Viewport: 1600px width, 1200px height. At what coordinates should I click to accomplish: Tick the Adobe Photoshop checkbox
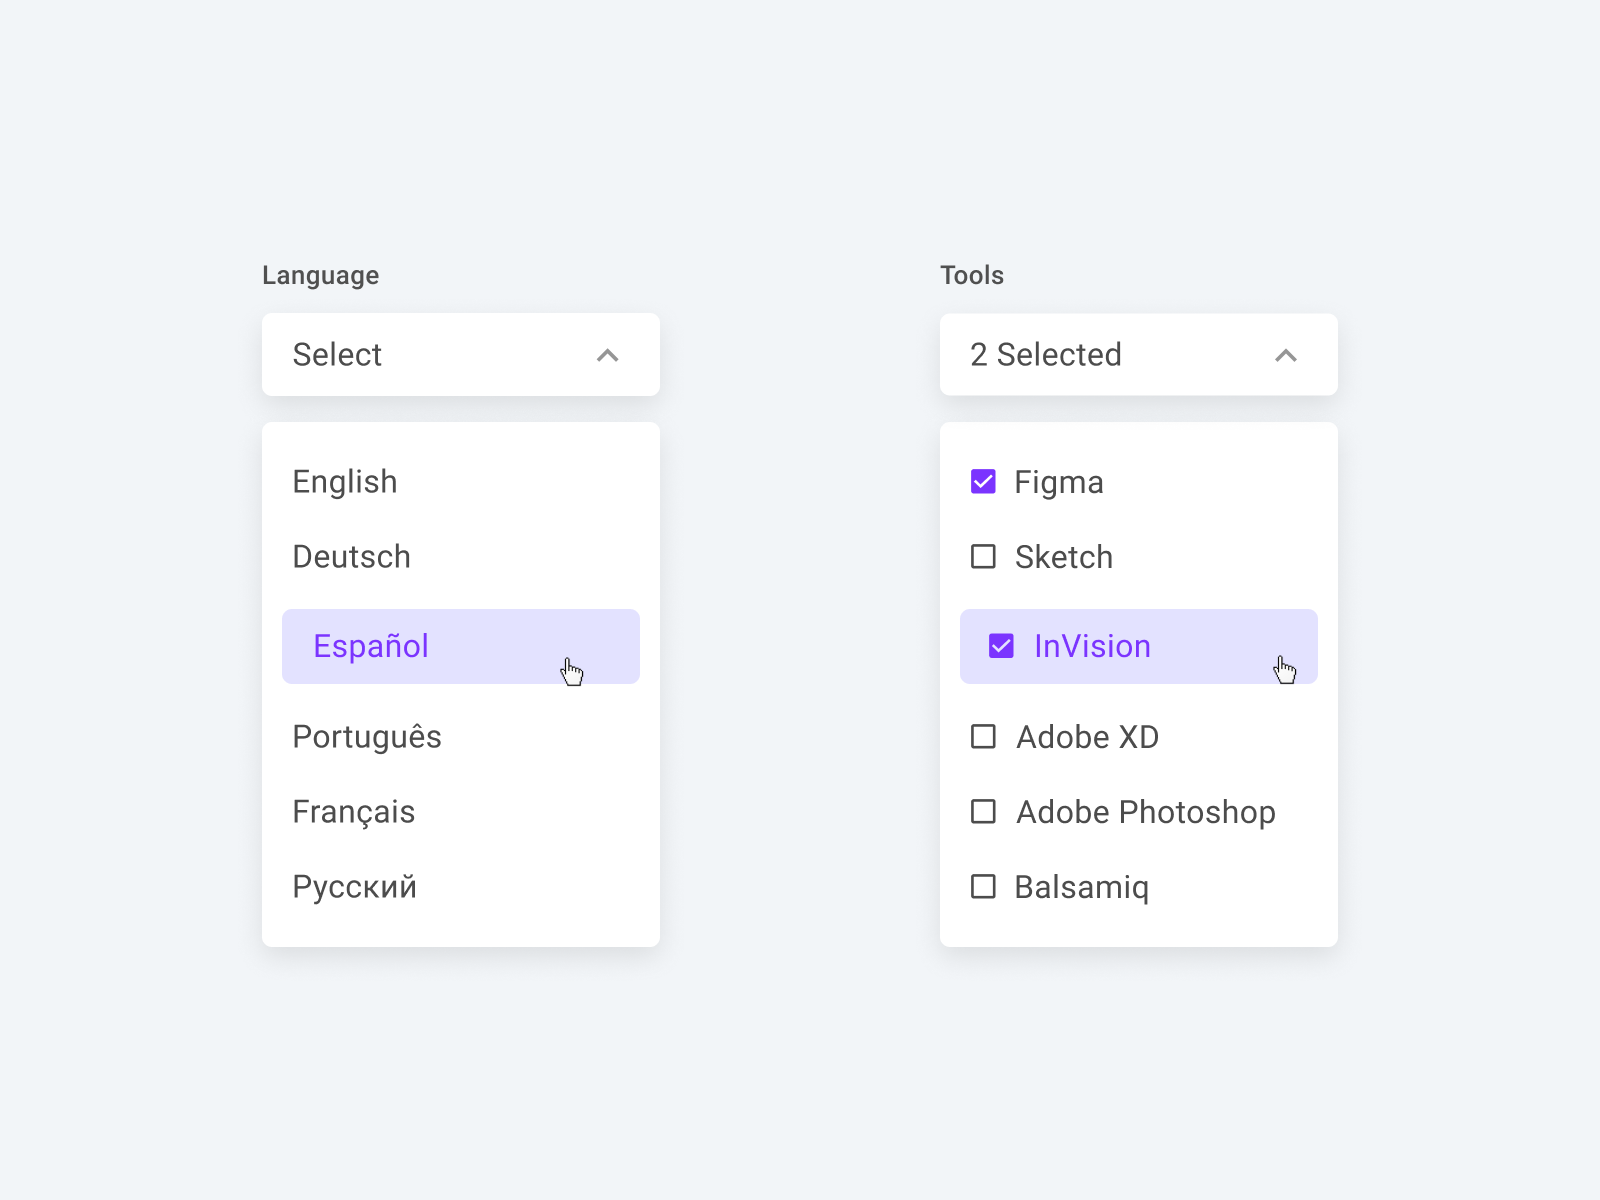(983, 812)
